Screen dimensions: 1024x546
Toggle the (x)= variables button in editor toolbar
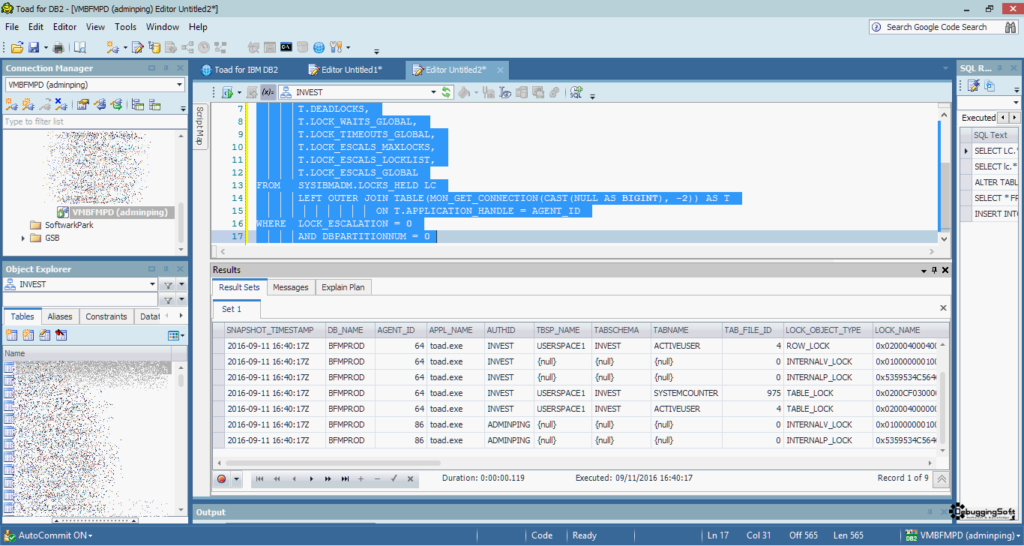point(268,92)
